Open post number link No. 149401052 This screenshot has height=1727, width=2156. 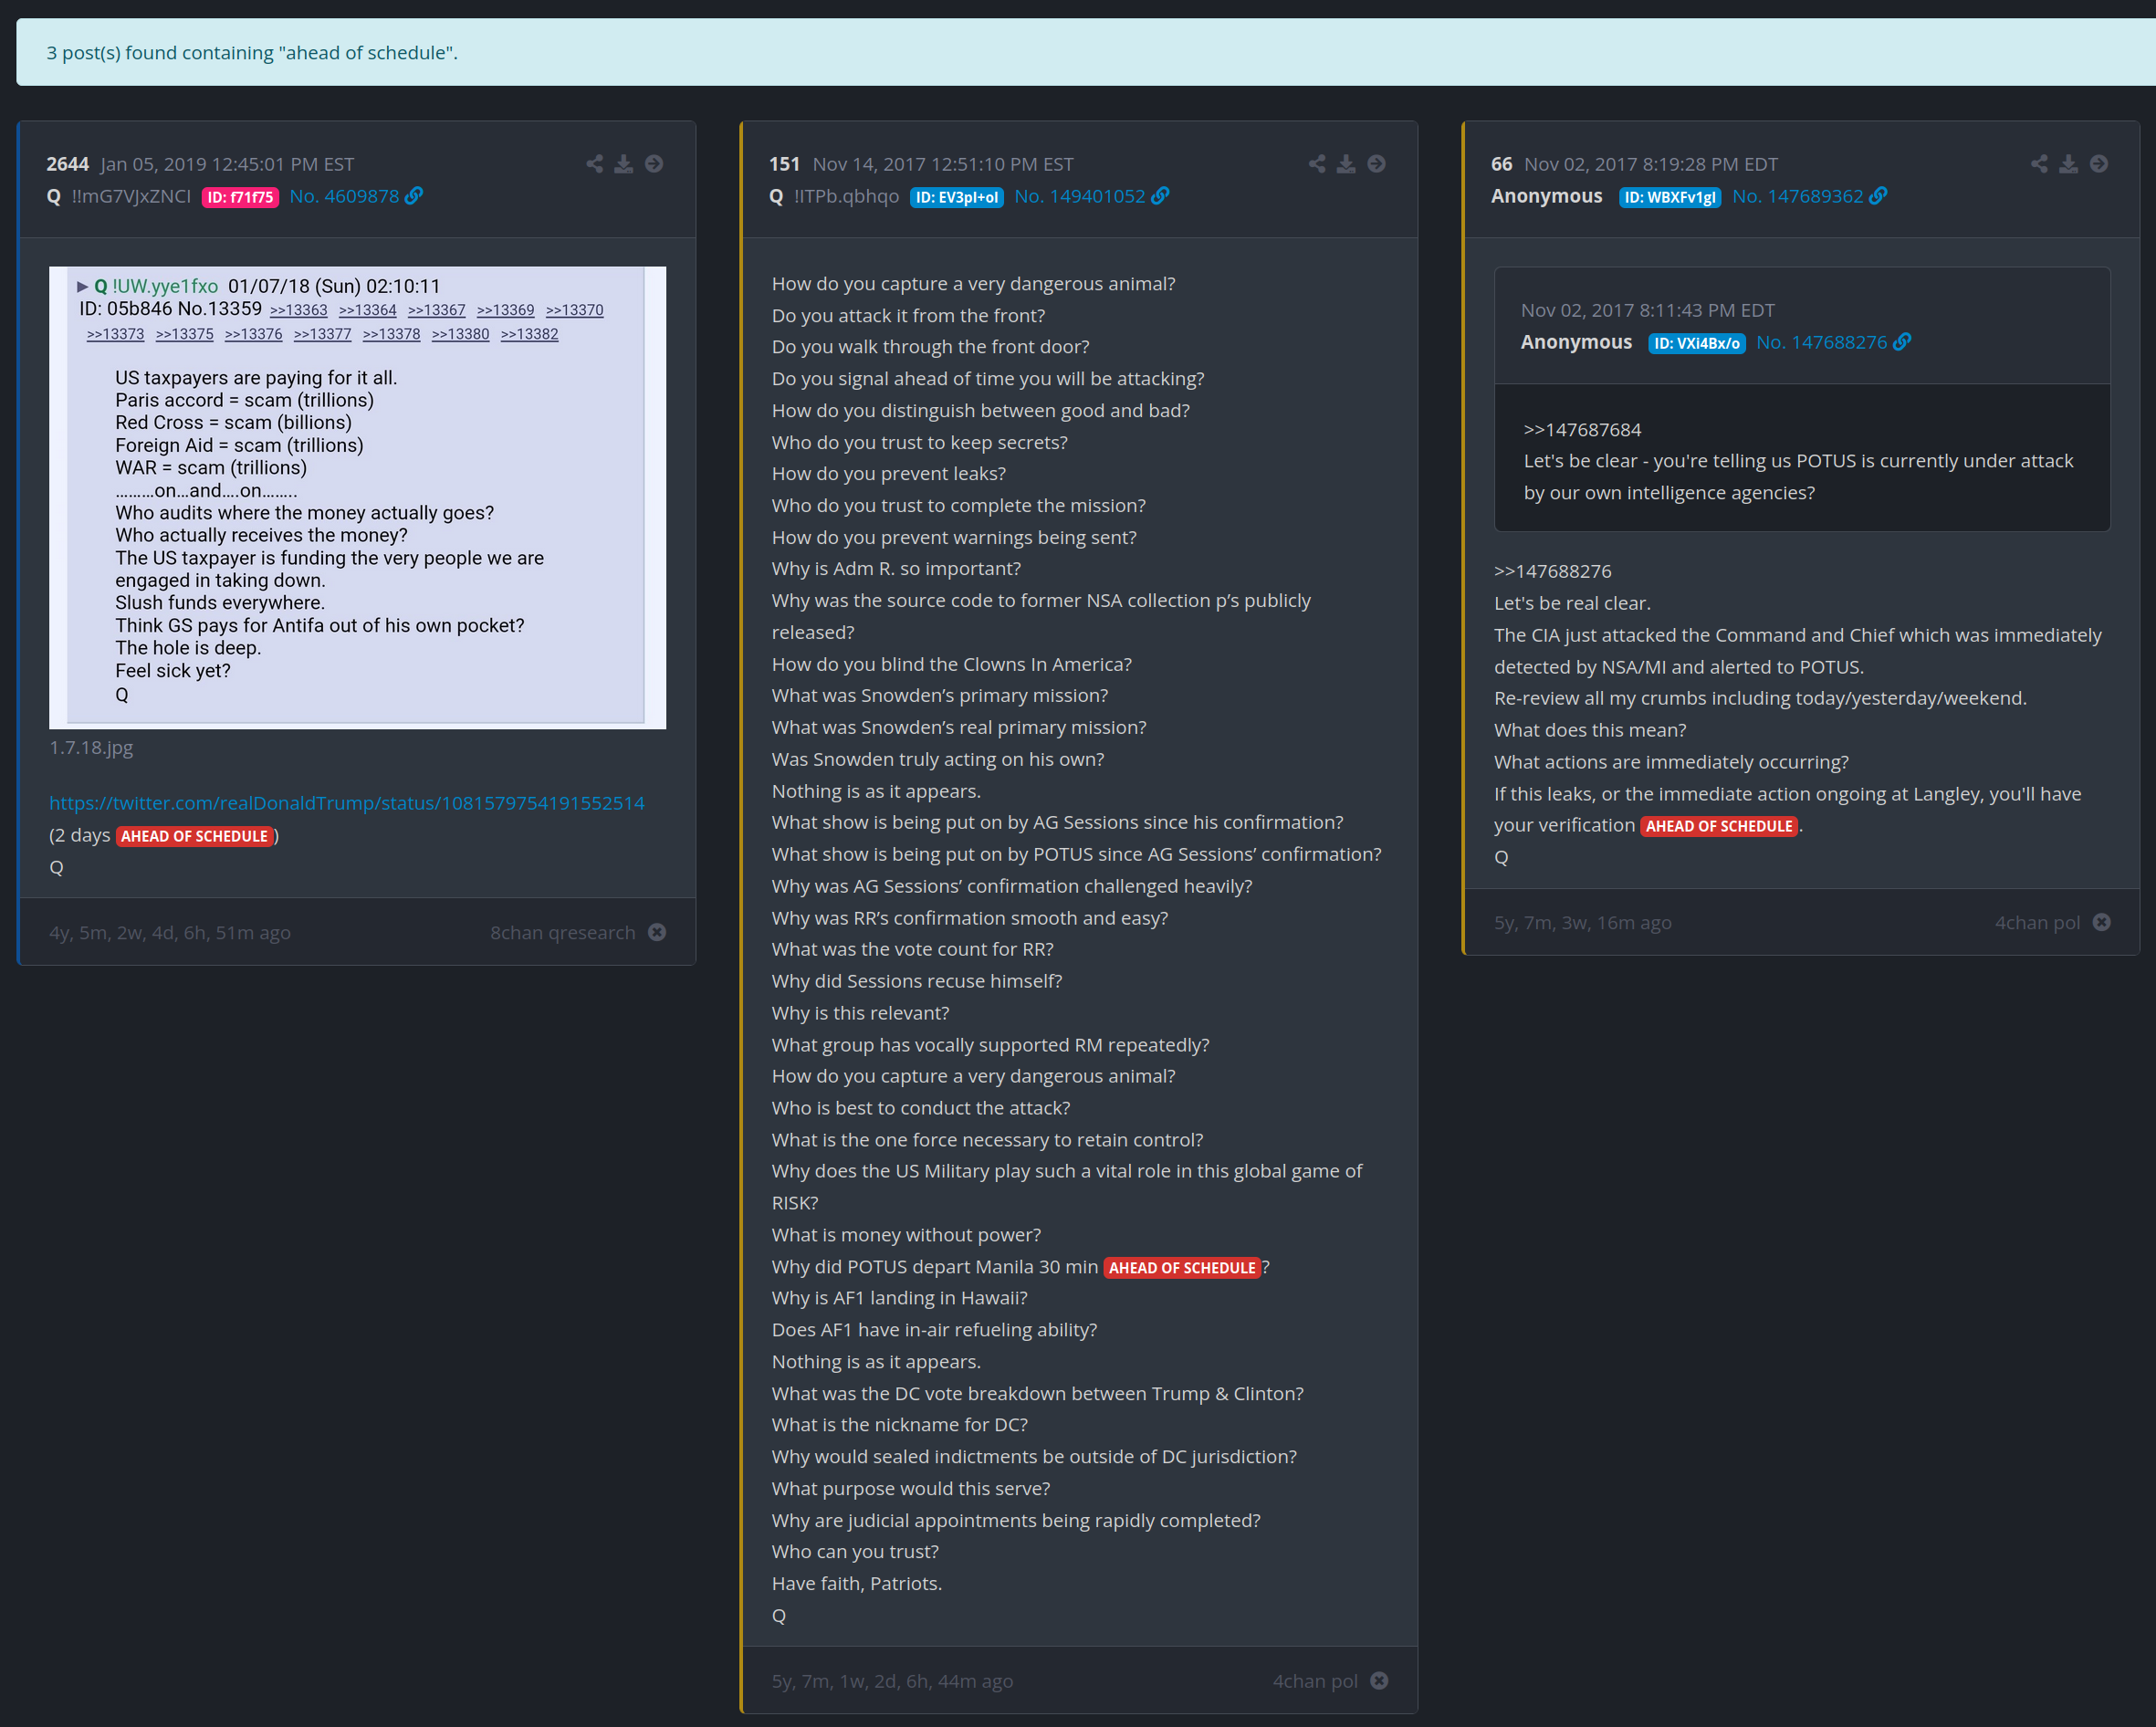click(x=1079, y=196)
